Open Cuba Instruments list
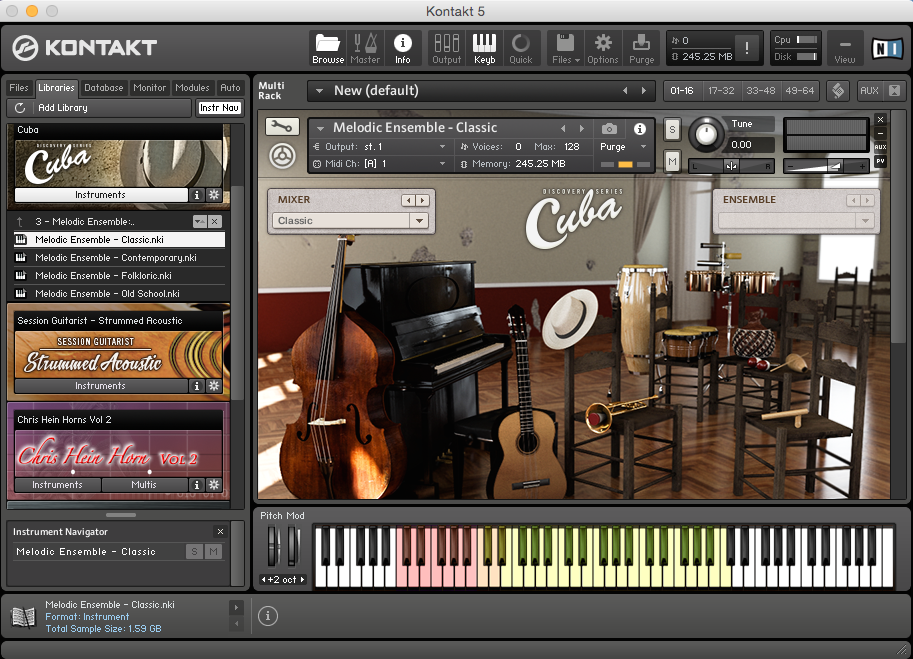913x659 pixels. (100, 194)
